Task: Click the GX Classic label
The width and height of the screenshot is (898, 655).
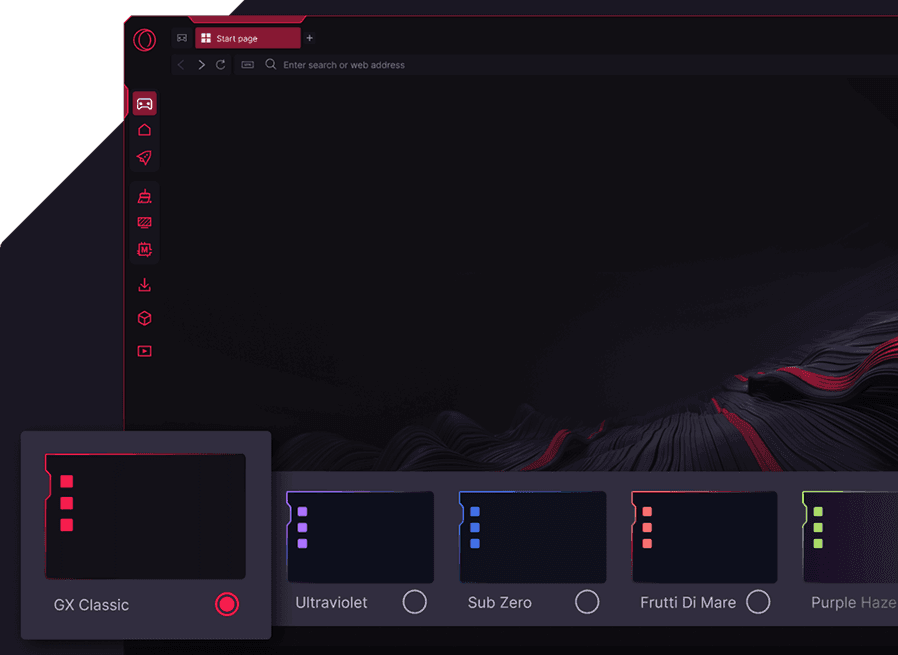Action: pyautogui.click(x=91, y=605)
